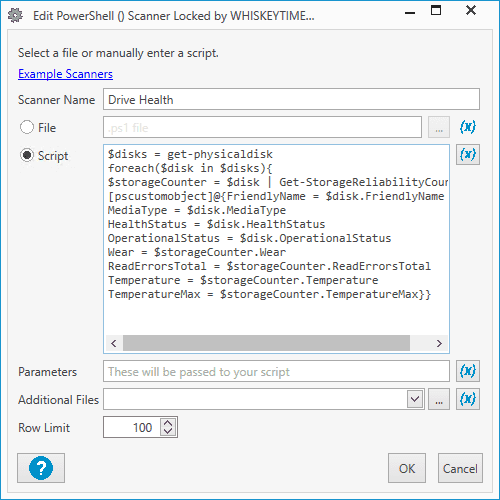
Task: Insert variable for File path field
Action: pyautogui.click(x=468, y=127)
